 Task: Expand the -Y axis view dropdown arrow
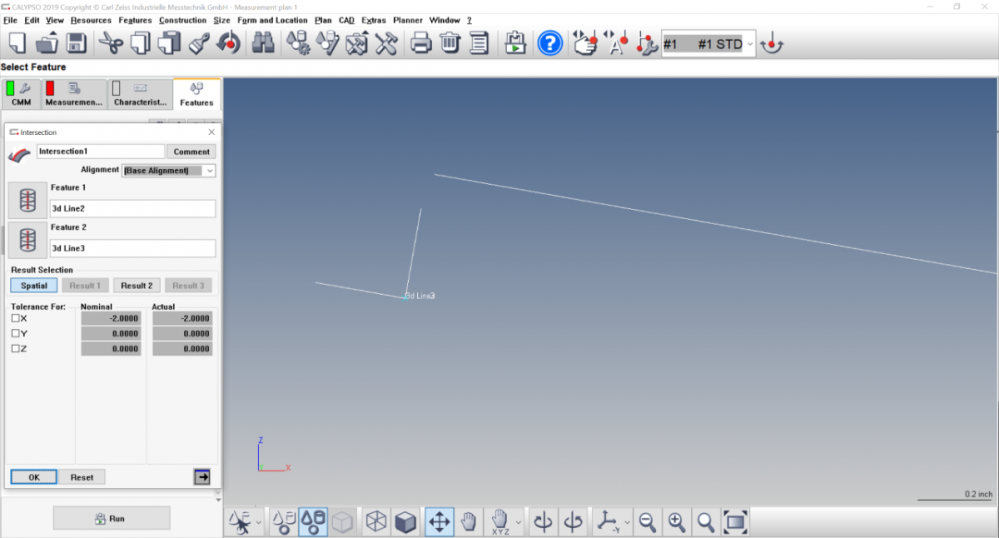[628, 523]
